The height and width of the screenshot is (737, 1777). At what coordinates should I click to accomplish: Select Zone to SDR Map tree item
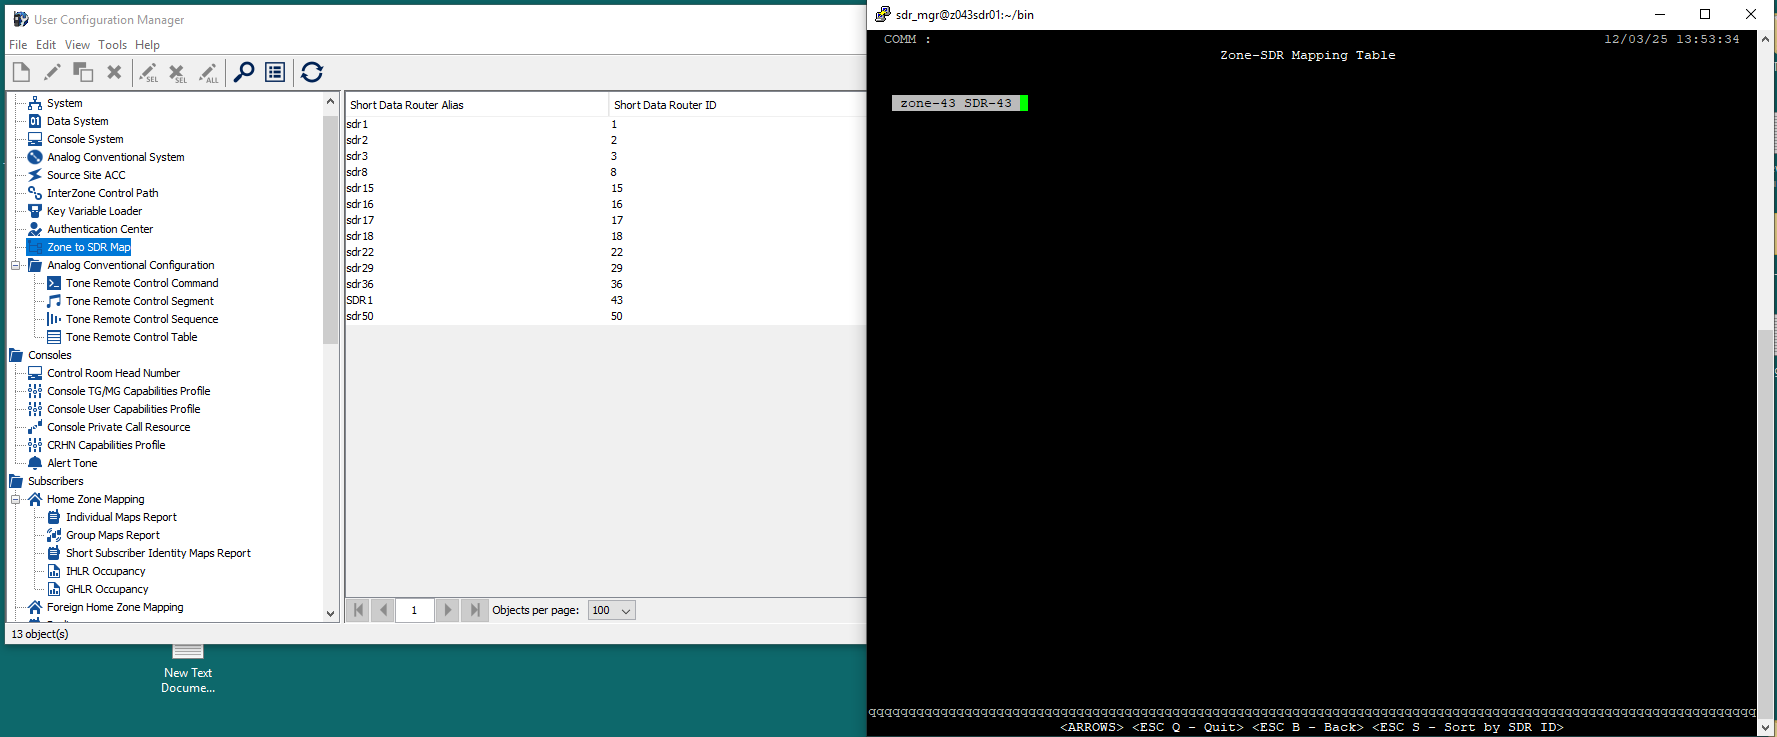(x=88, y=247)
